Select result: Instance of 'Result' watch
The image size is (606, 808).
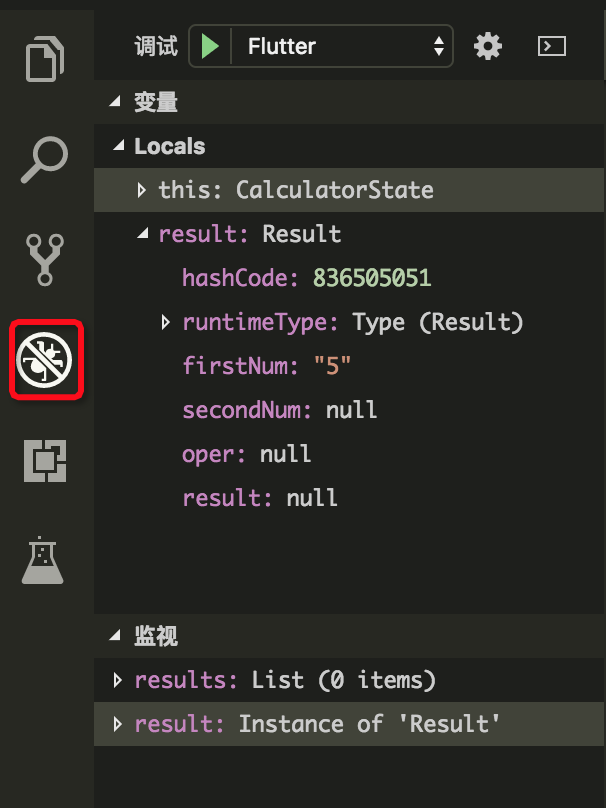click(x=349, y=724)
